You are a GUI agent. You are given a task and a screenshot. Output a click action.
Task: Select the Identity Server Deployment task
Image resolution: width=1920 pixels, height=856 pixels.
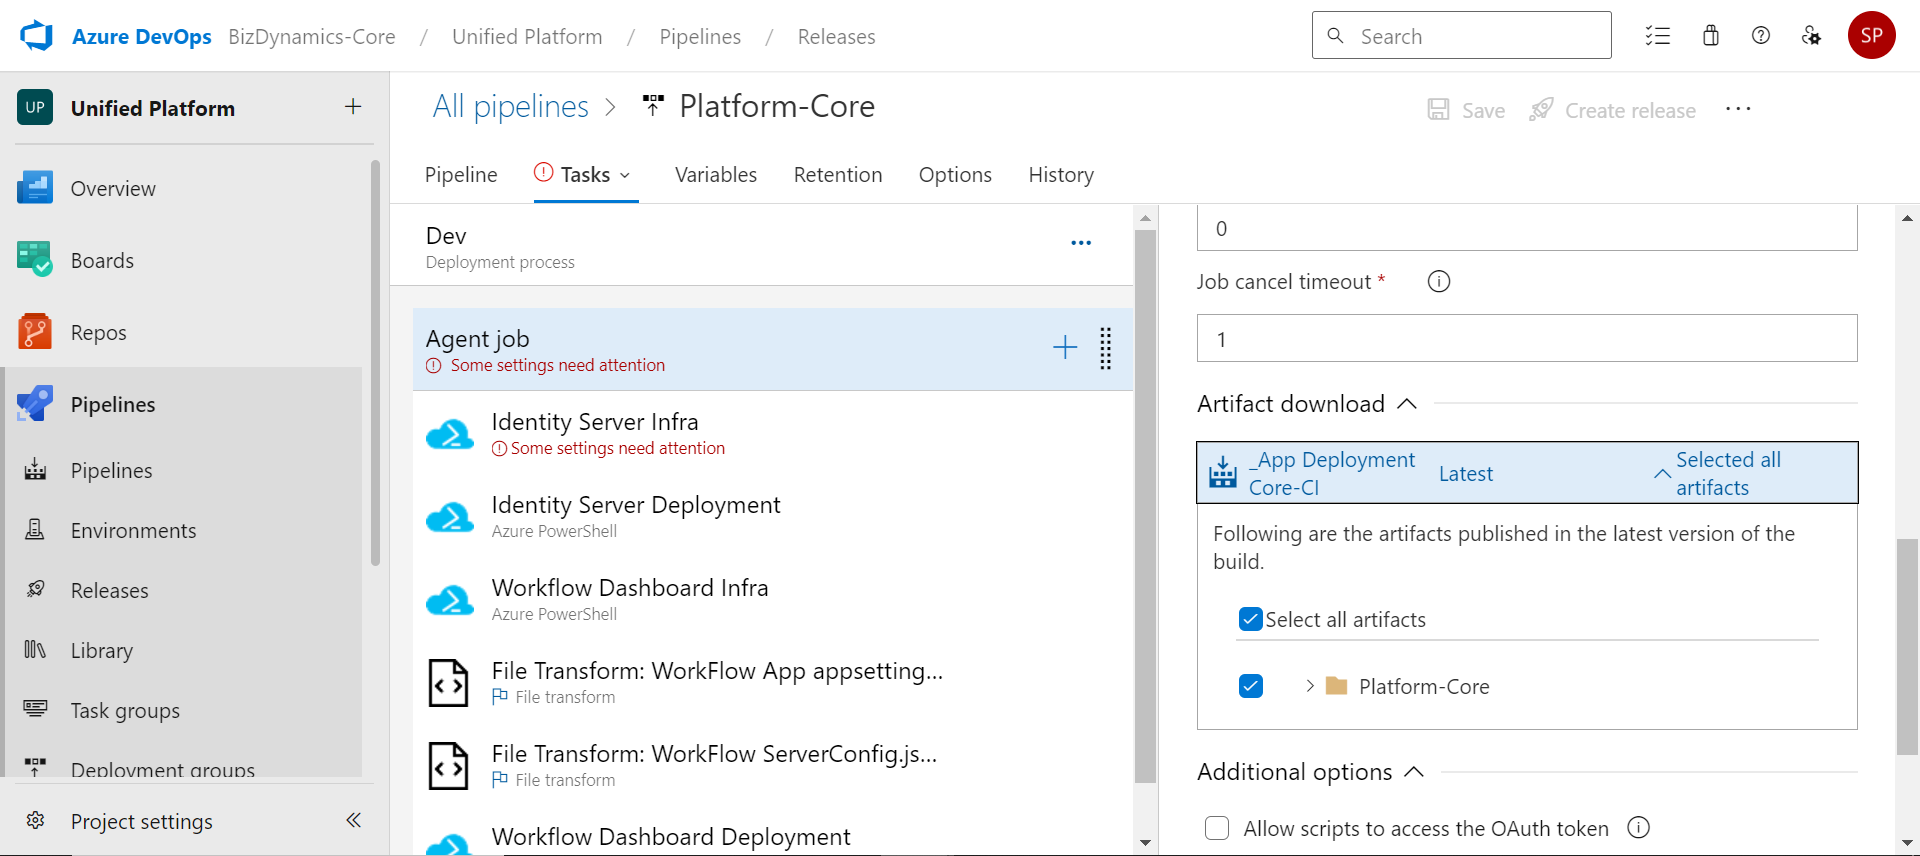[x=773, y=517]
